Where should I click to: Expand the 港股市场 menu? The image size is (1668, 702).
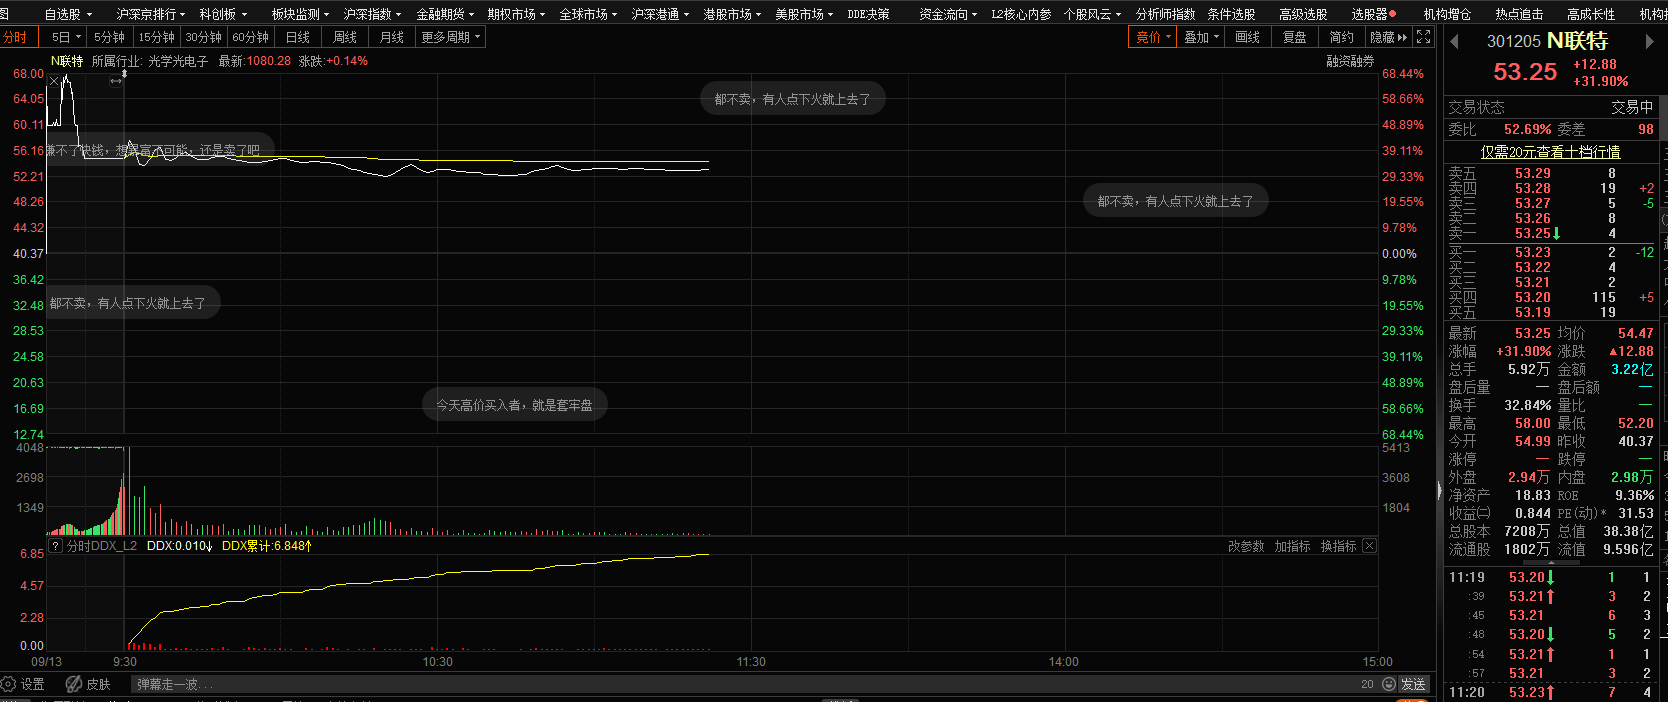pyautogui.click(x=732, y=14)
